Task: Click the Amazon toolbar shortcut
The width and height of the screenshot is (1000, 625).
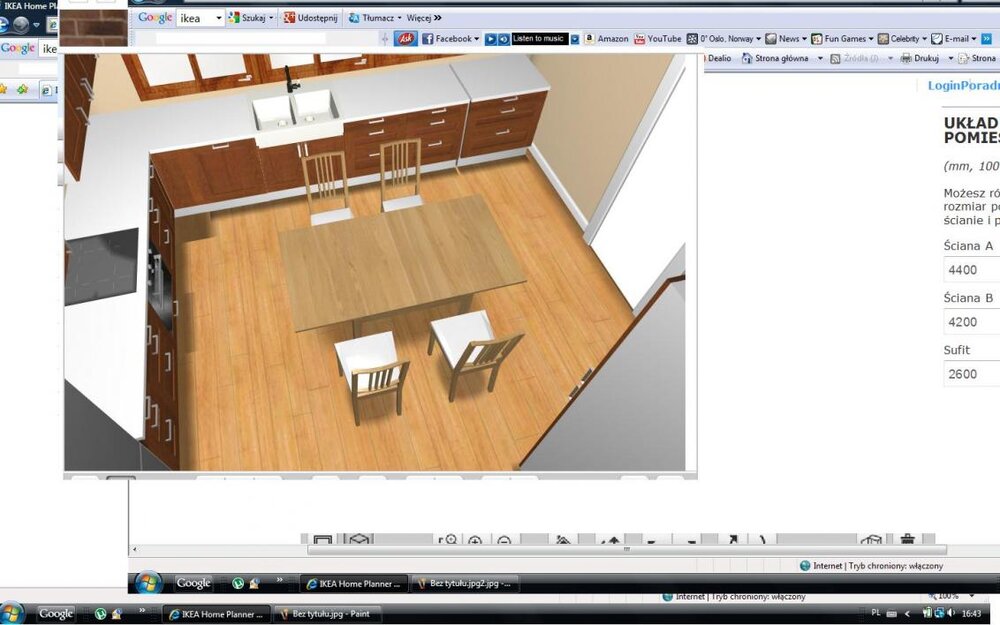Action: (606, 39)
